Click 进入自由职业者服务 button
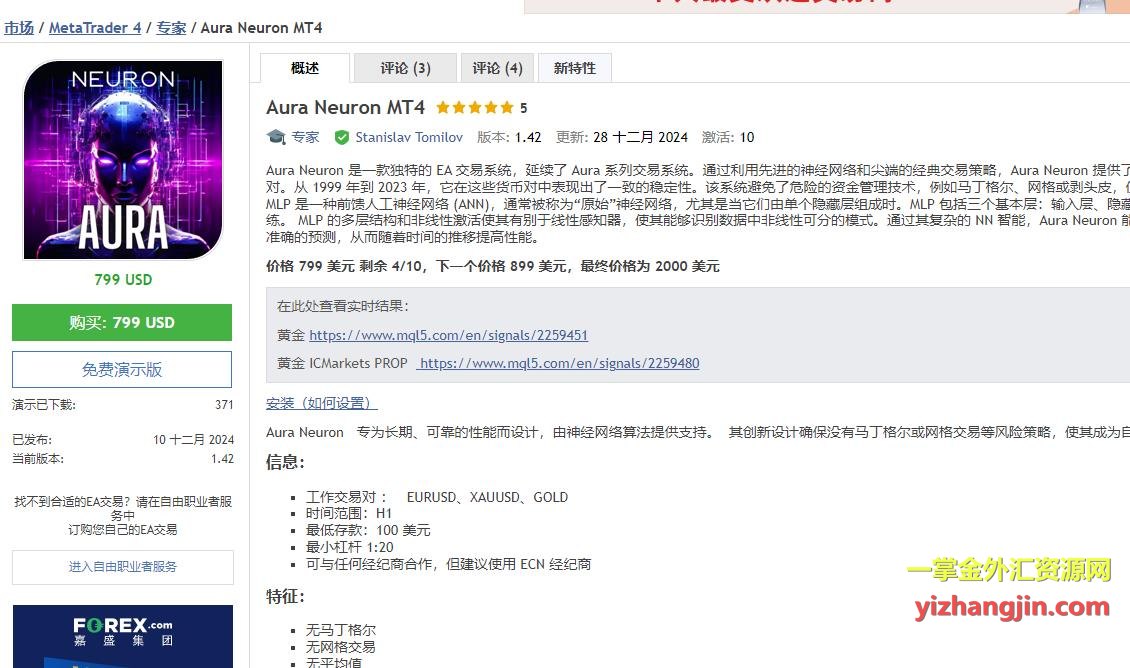The height and width of the screenshot is (668, 1130). point(123,567)
